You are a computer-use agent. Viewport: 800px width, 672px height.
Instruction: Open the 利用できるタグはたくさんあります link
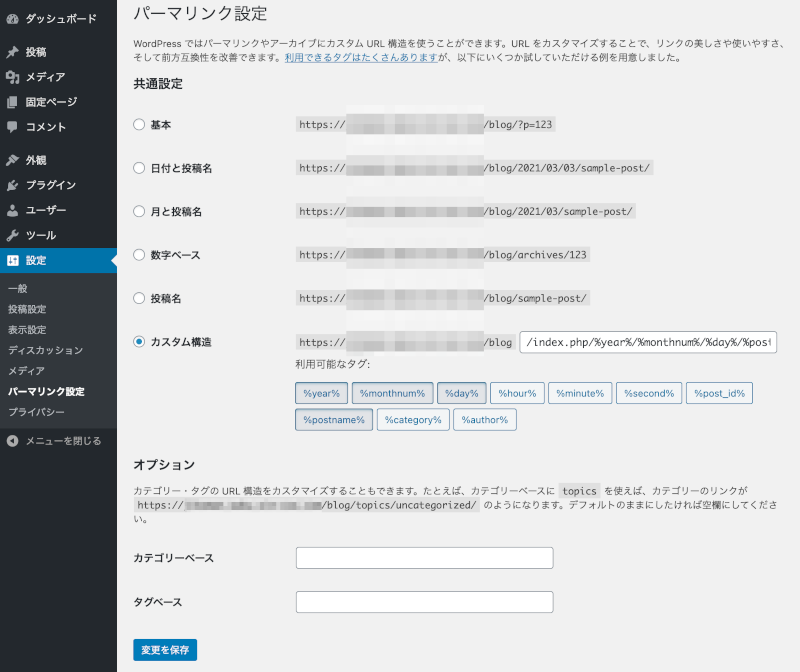pos(361,58)
